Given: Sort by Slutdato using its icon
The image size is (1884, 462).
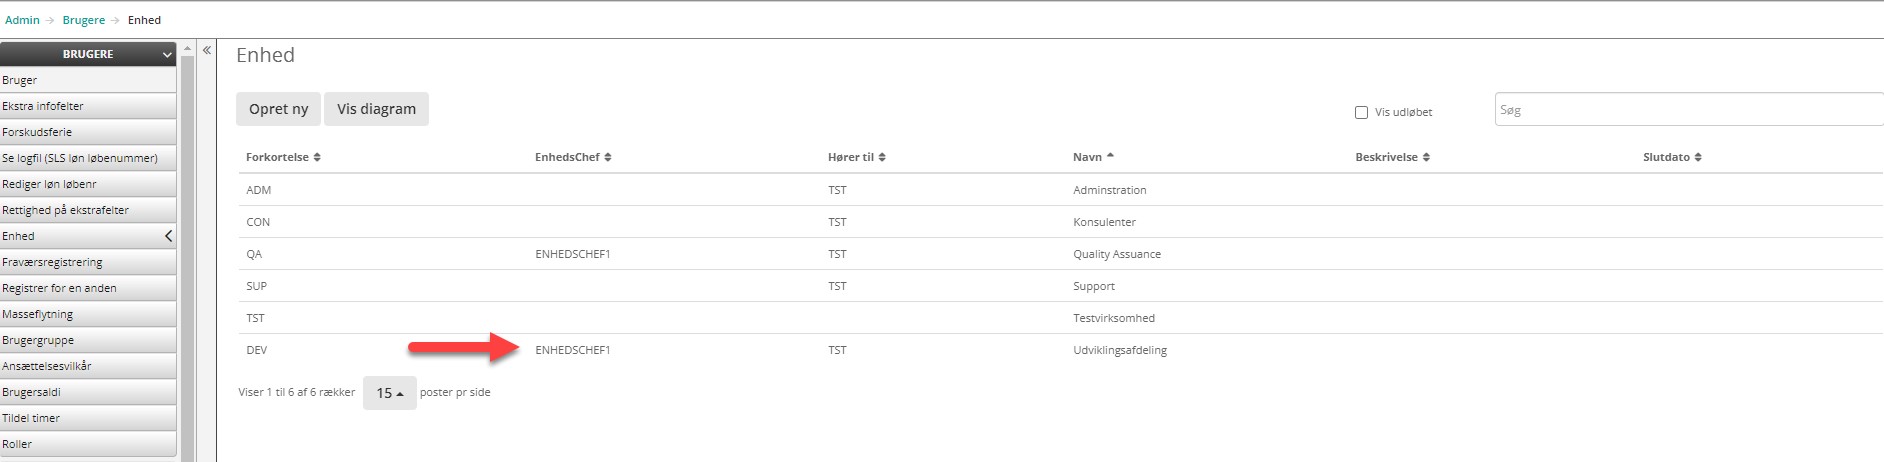Looking at the screenshot, I should click(x=1698, y=158).
